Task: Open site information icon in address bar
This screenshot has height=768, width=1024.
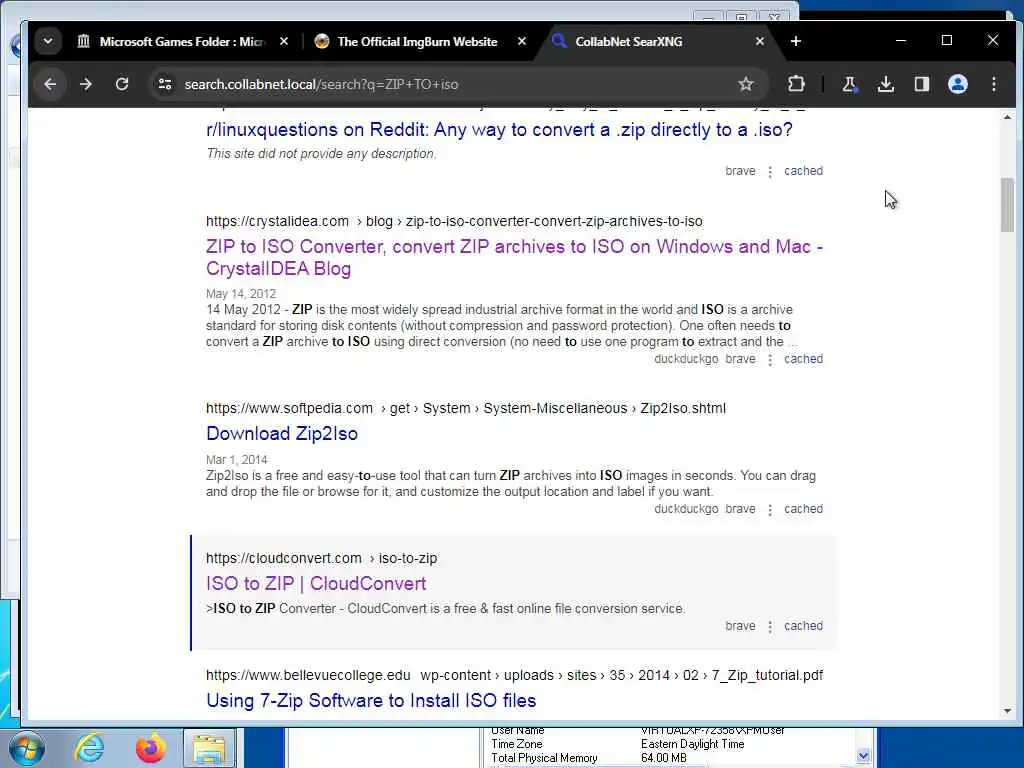Action: 165,84
